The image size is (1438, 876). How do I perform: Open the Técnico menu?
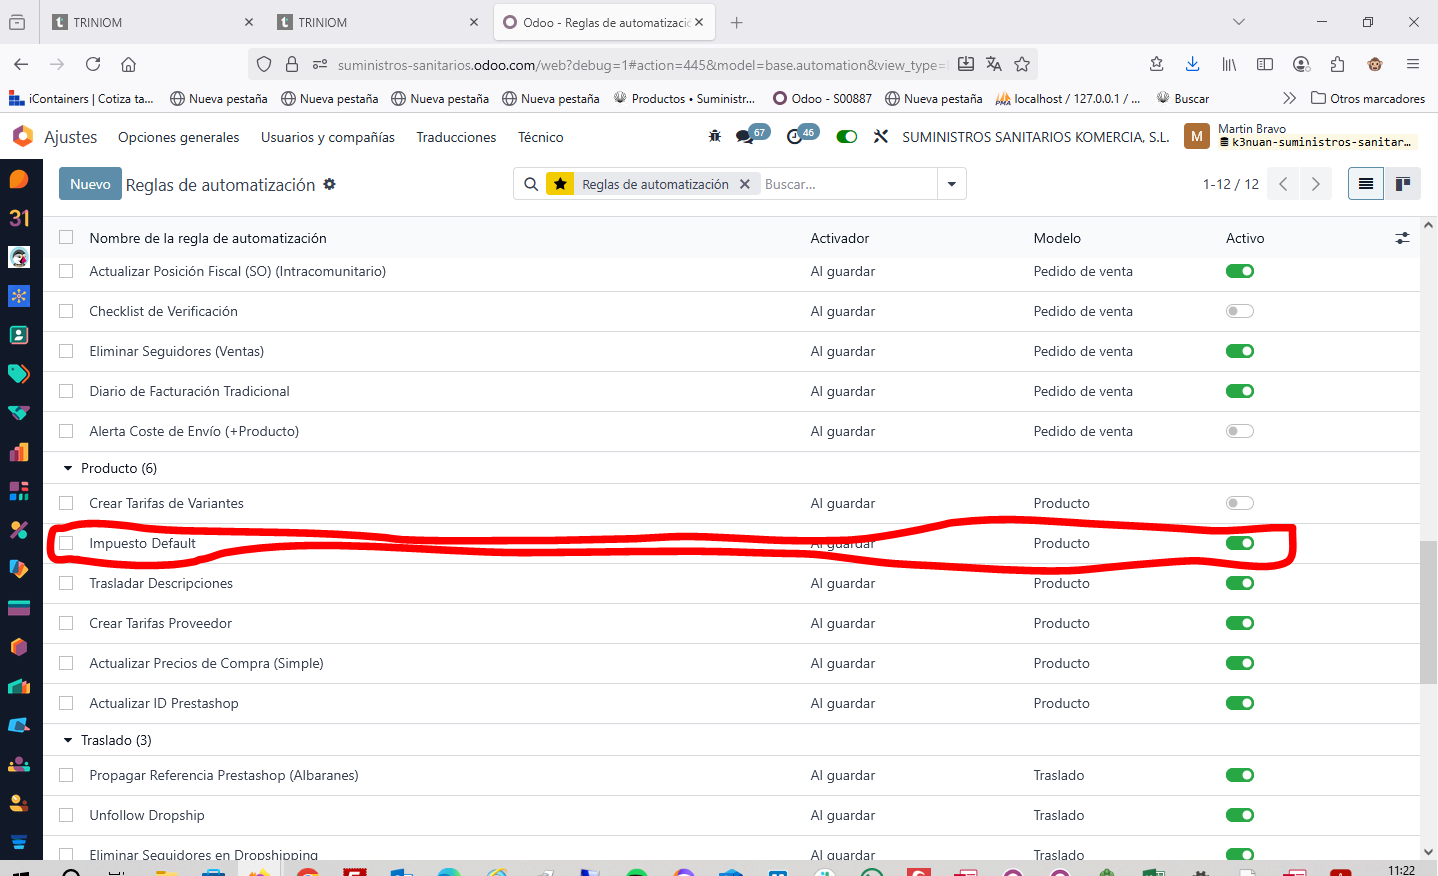click(540, 137)
